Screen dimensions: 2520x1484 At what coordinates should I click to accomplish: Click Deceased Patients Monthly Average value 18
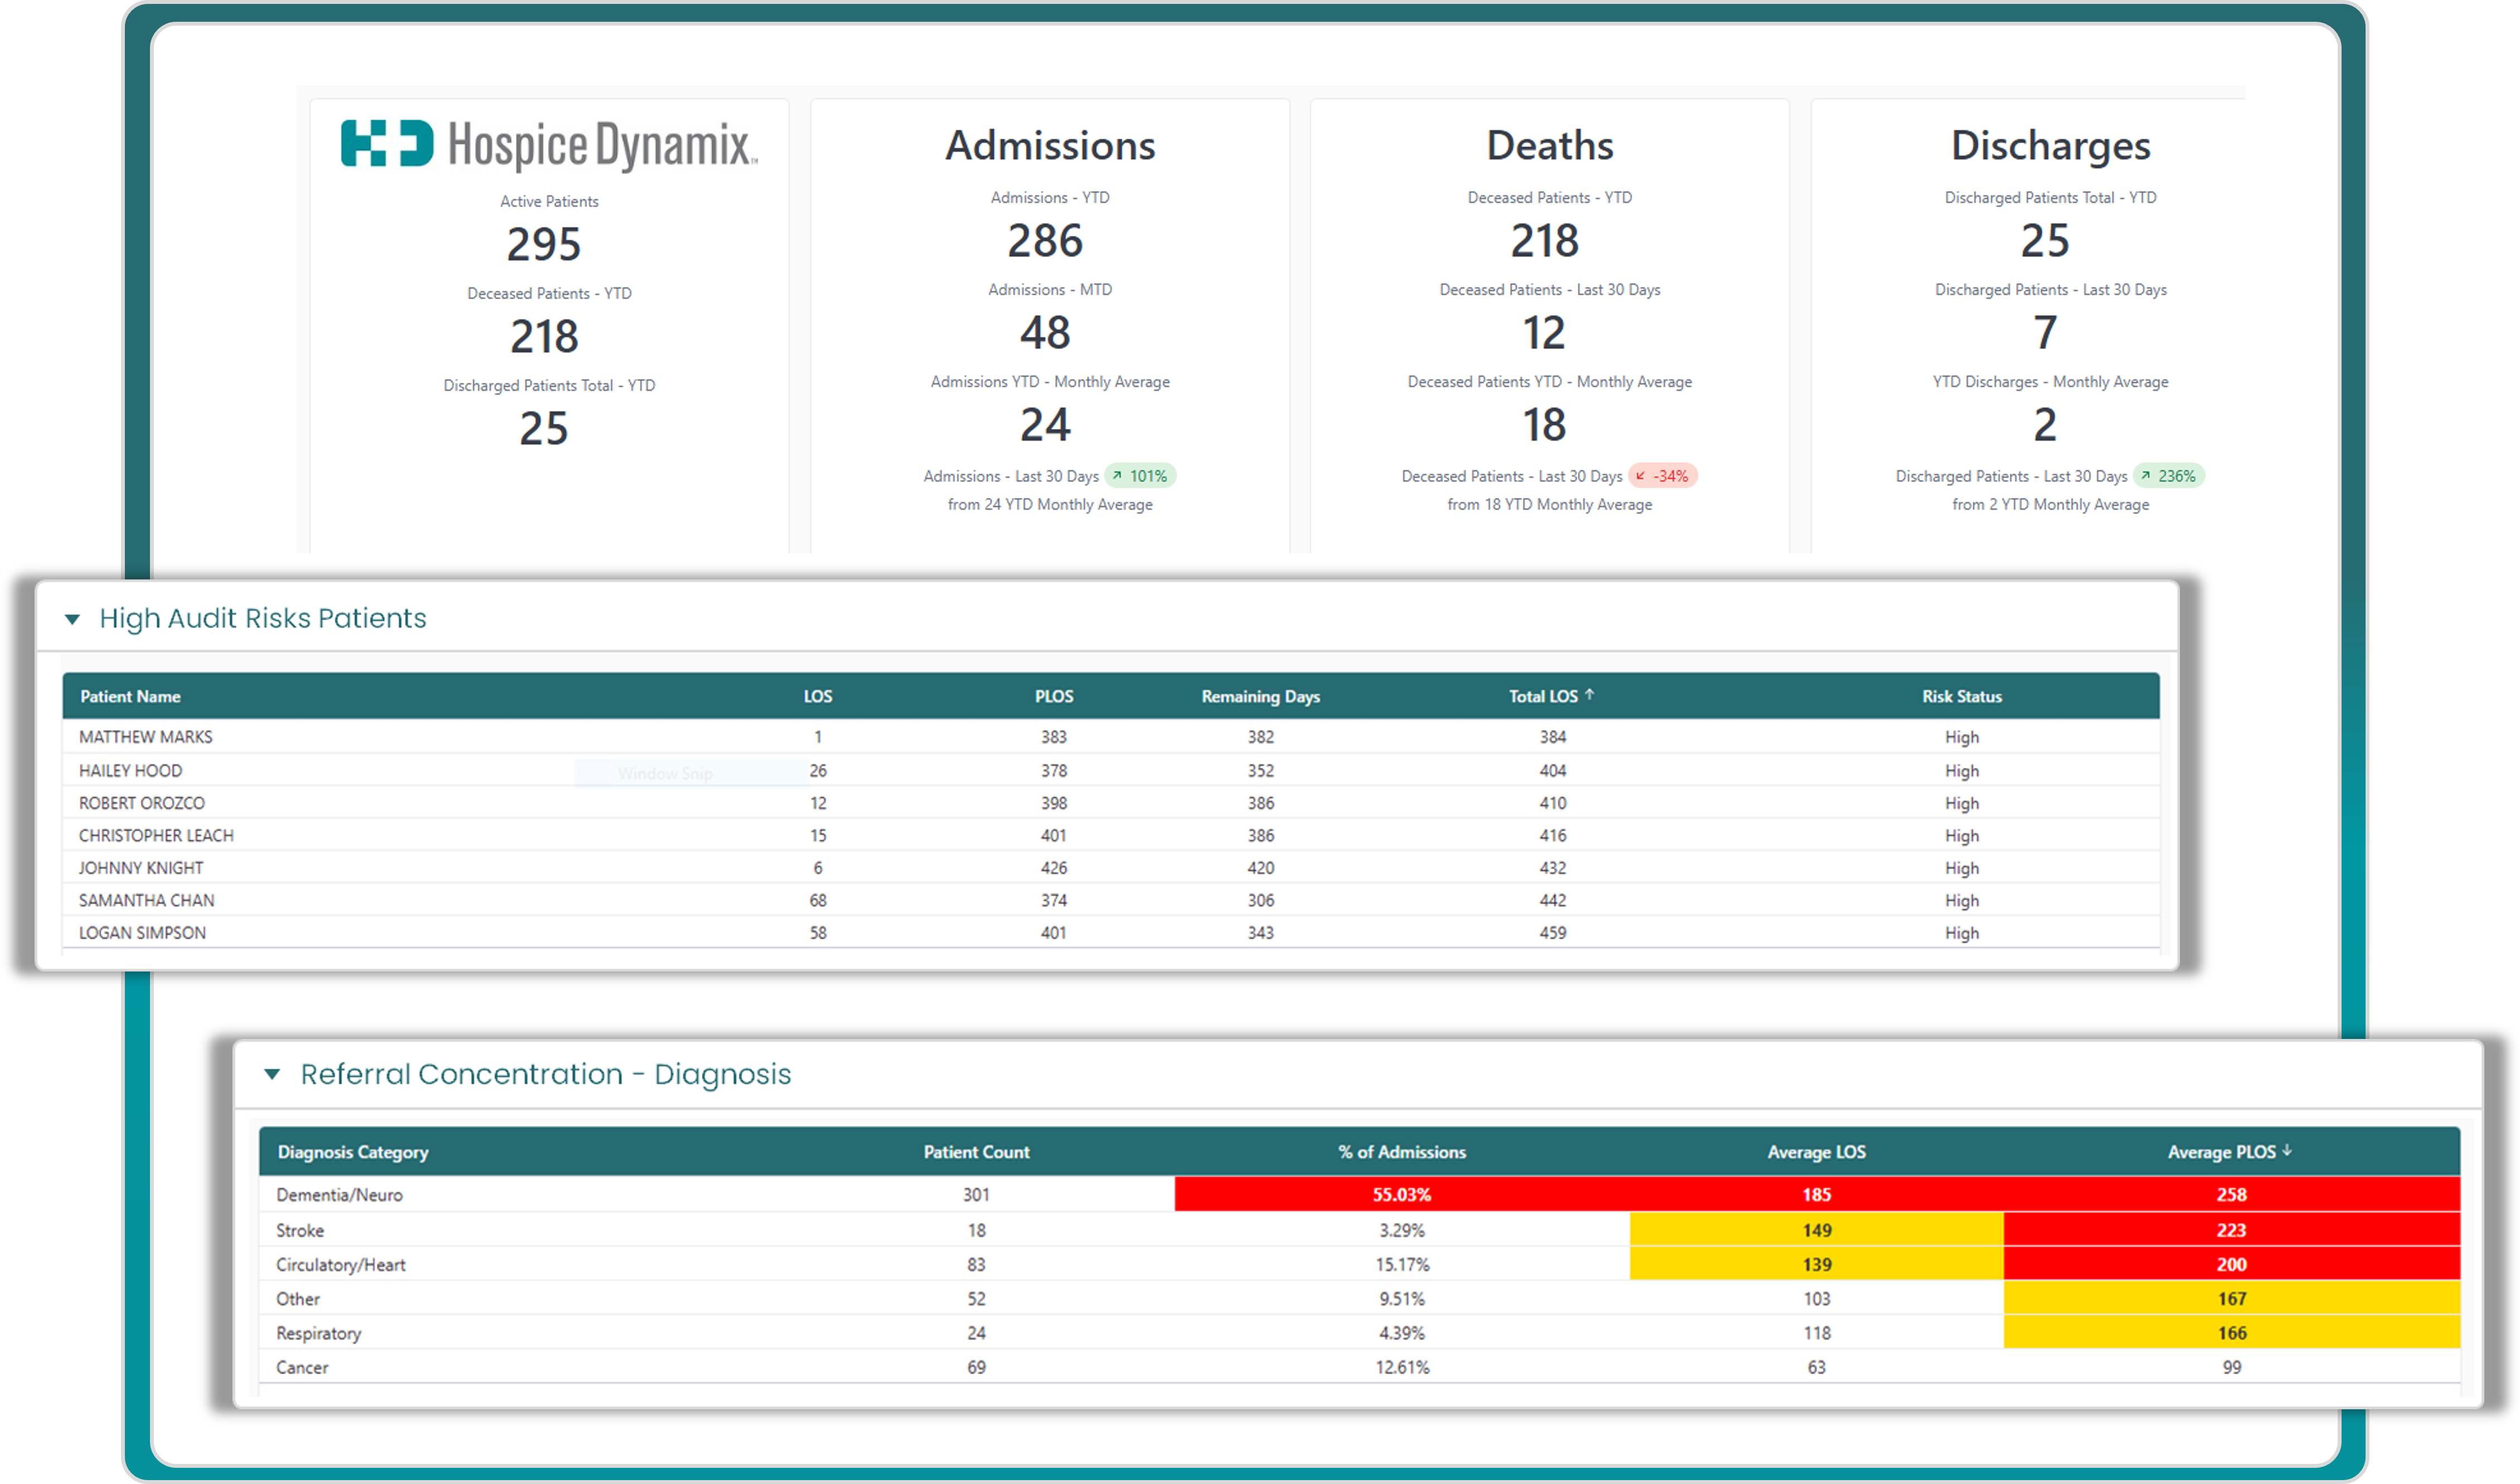click(1544, 424)
